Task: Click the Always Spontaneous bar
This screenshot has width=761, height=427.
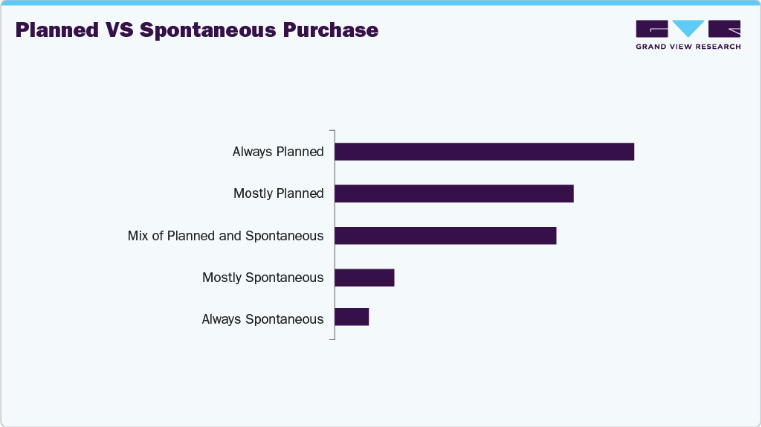Action: 352,317
